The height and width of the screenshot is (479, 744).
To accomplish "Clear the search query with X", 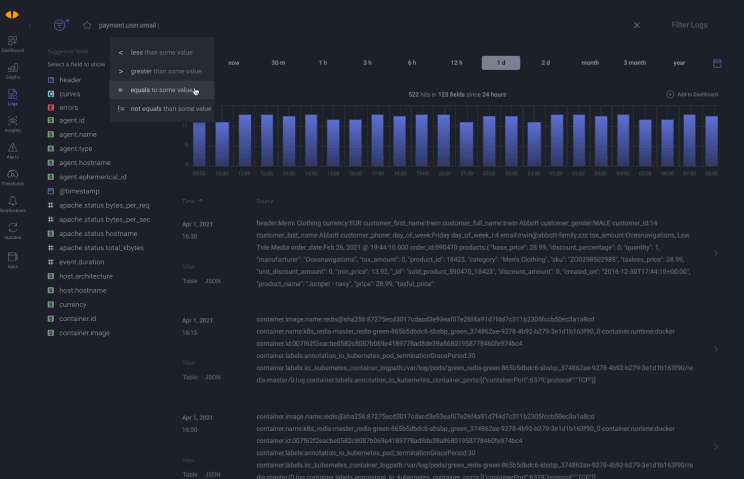I will click(x=638, y=25).
